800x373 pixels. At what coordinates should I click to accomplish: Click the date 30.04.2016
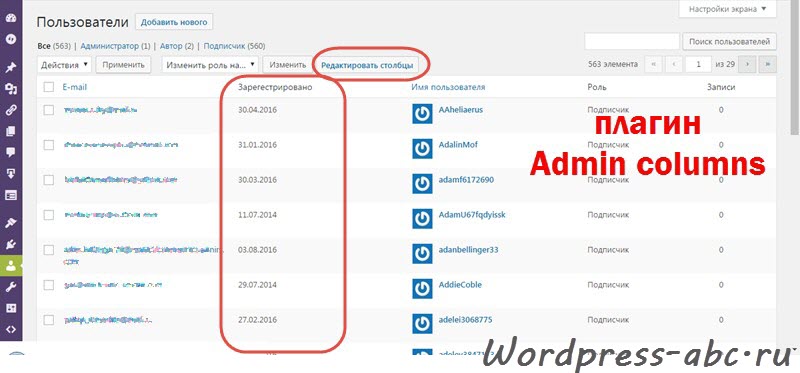pyautogui.click(x=258, y=110)
